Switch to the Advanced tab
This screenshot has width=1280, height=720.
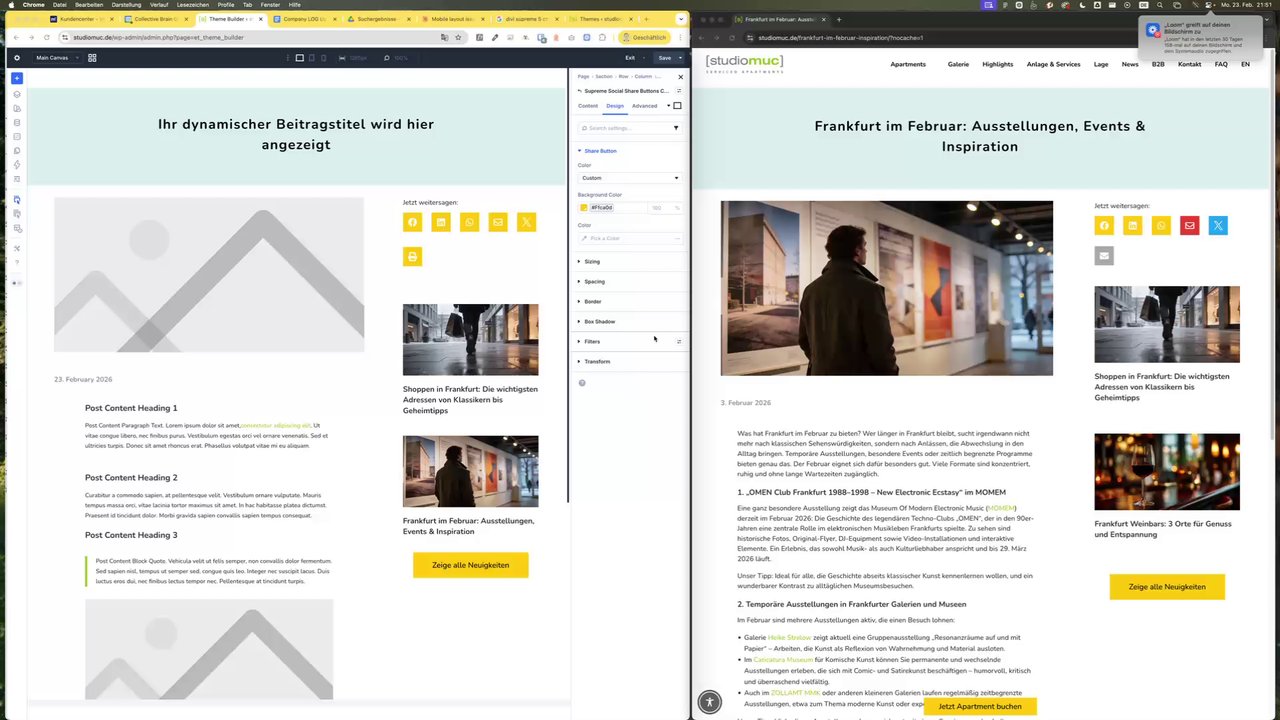click(x=644, y=106)
